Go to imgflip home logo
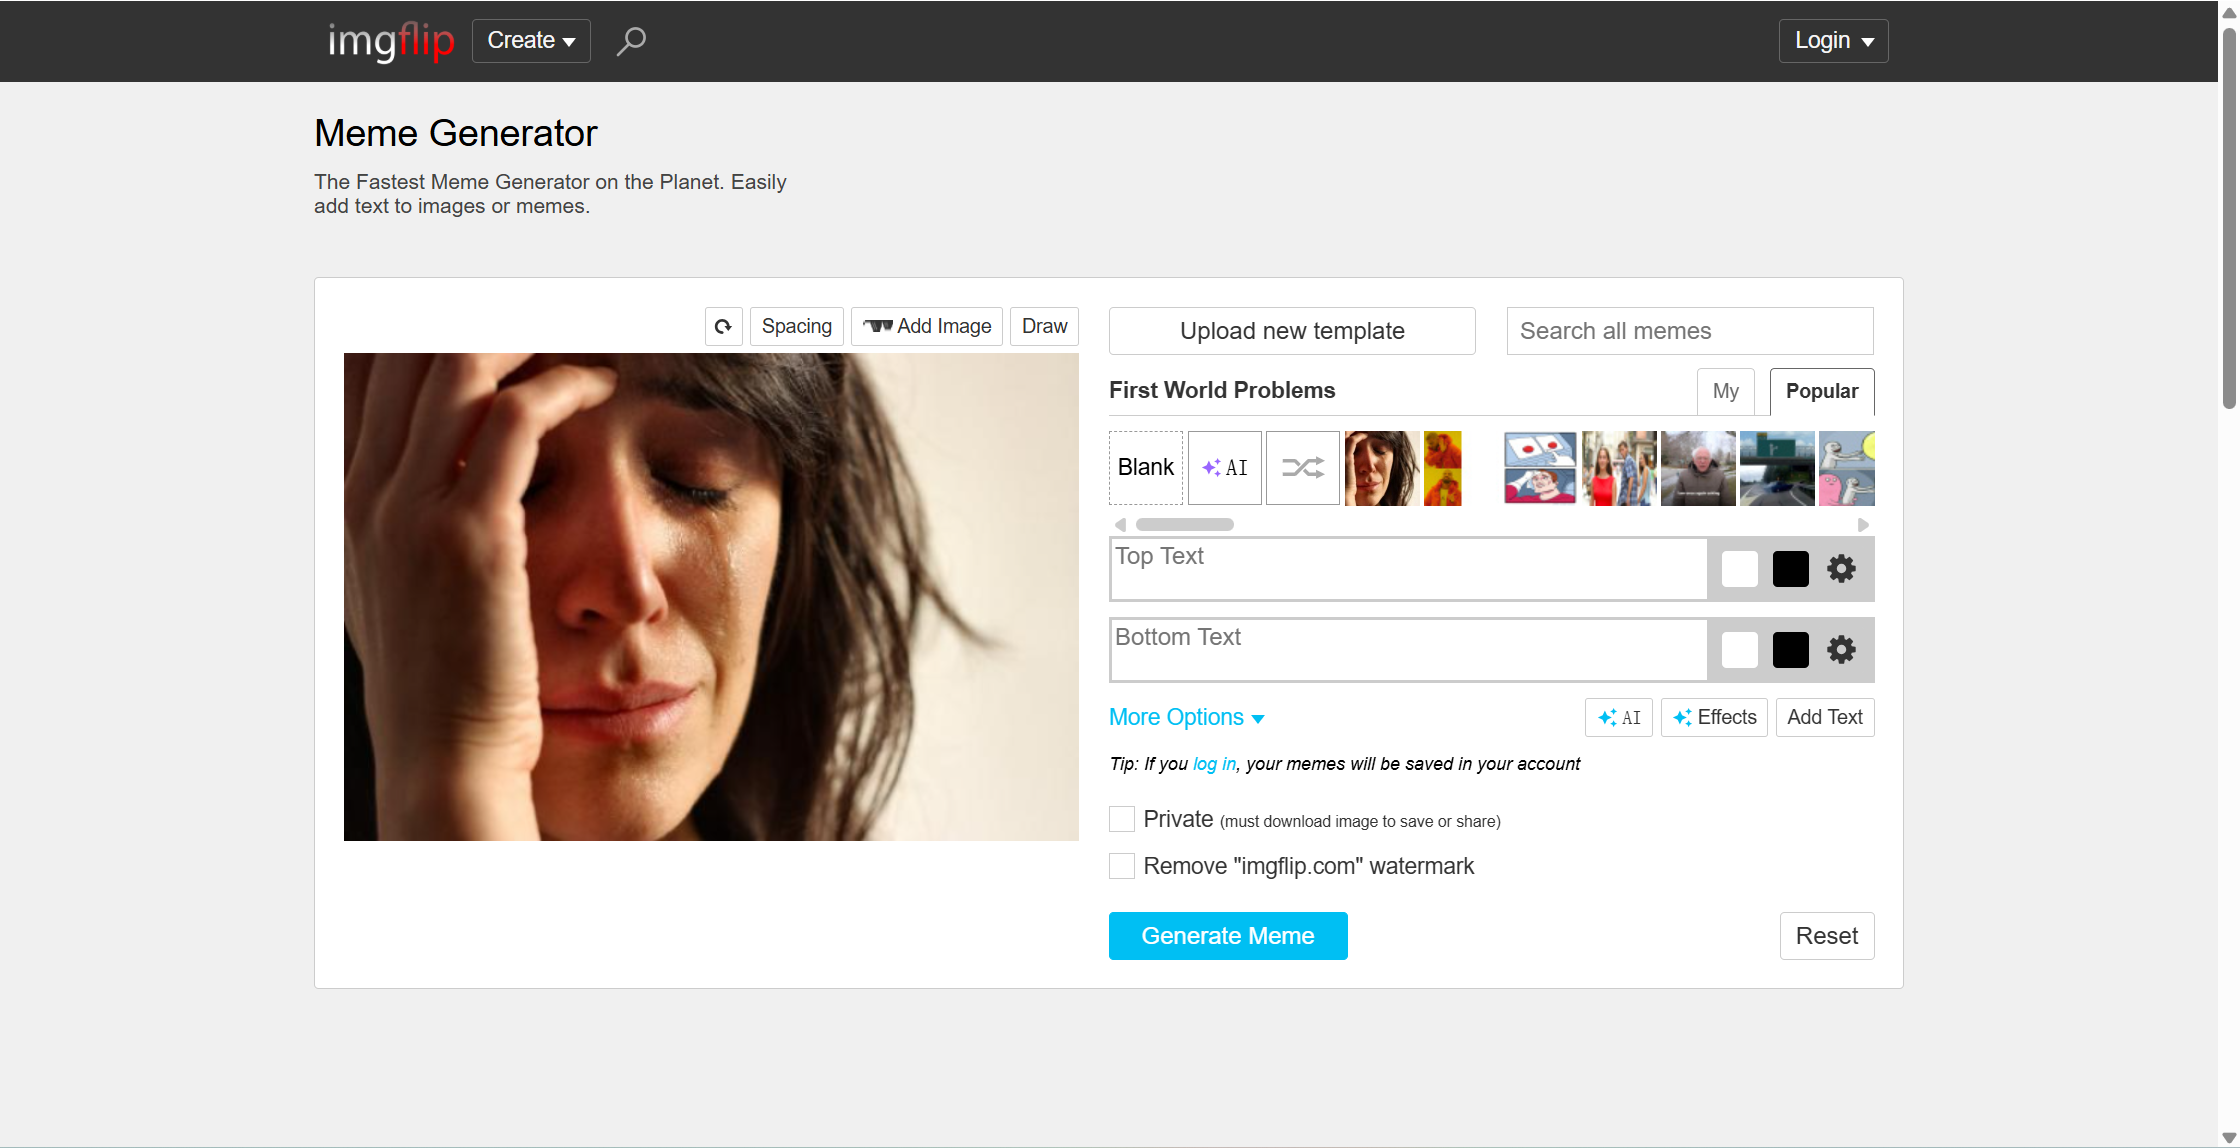 click(391, 41)
